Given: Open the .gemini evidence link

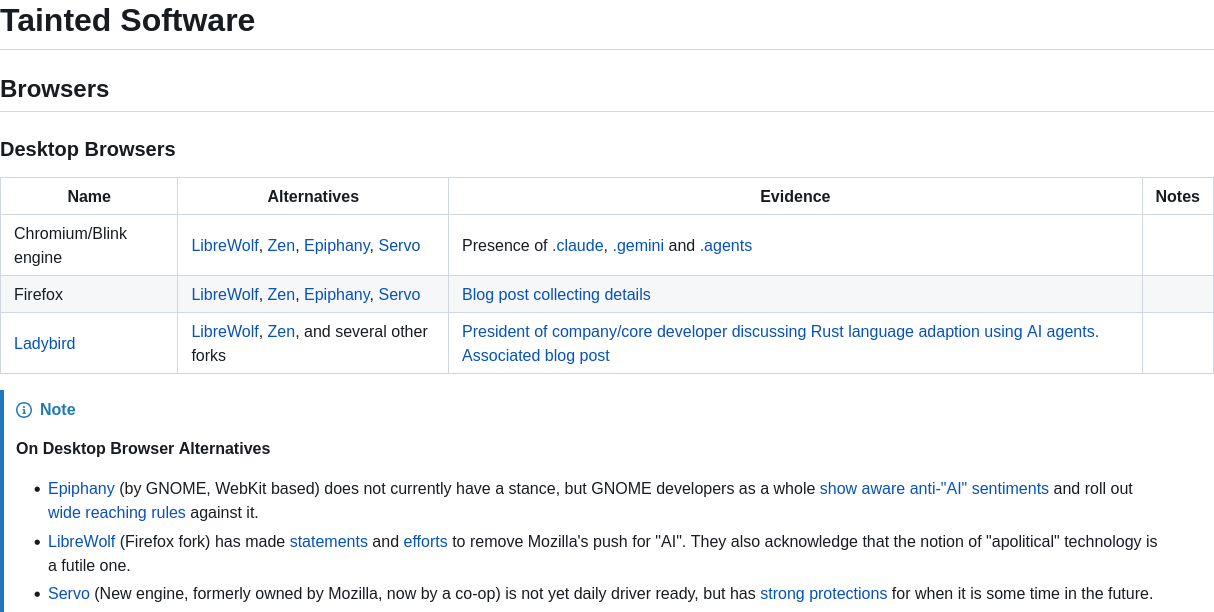Looking at the screenshot, I should [x=638, y=245].
